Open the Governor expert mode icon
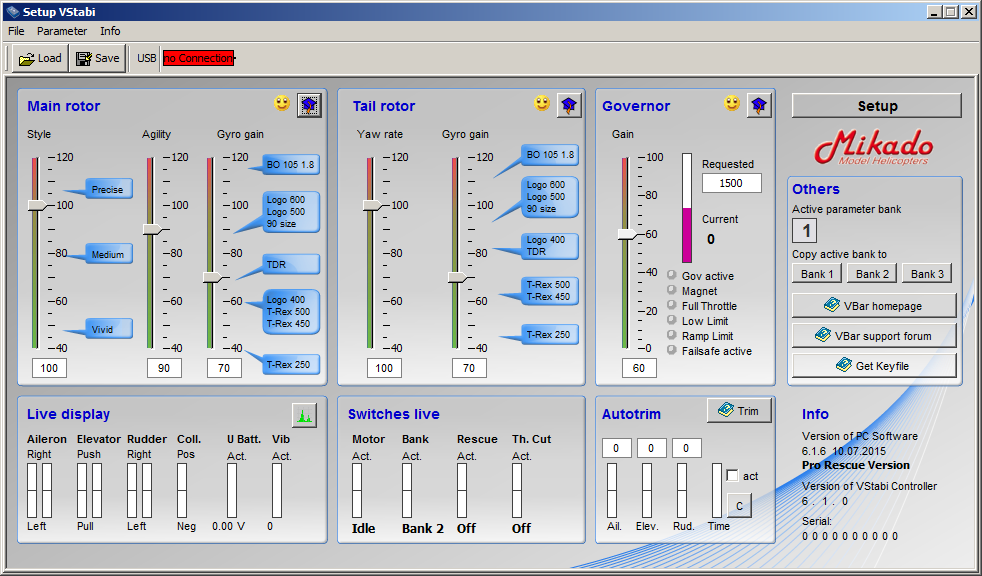The height and width of the screenshot is (576, 982). 759,105
